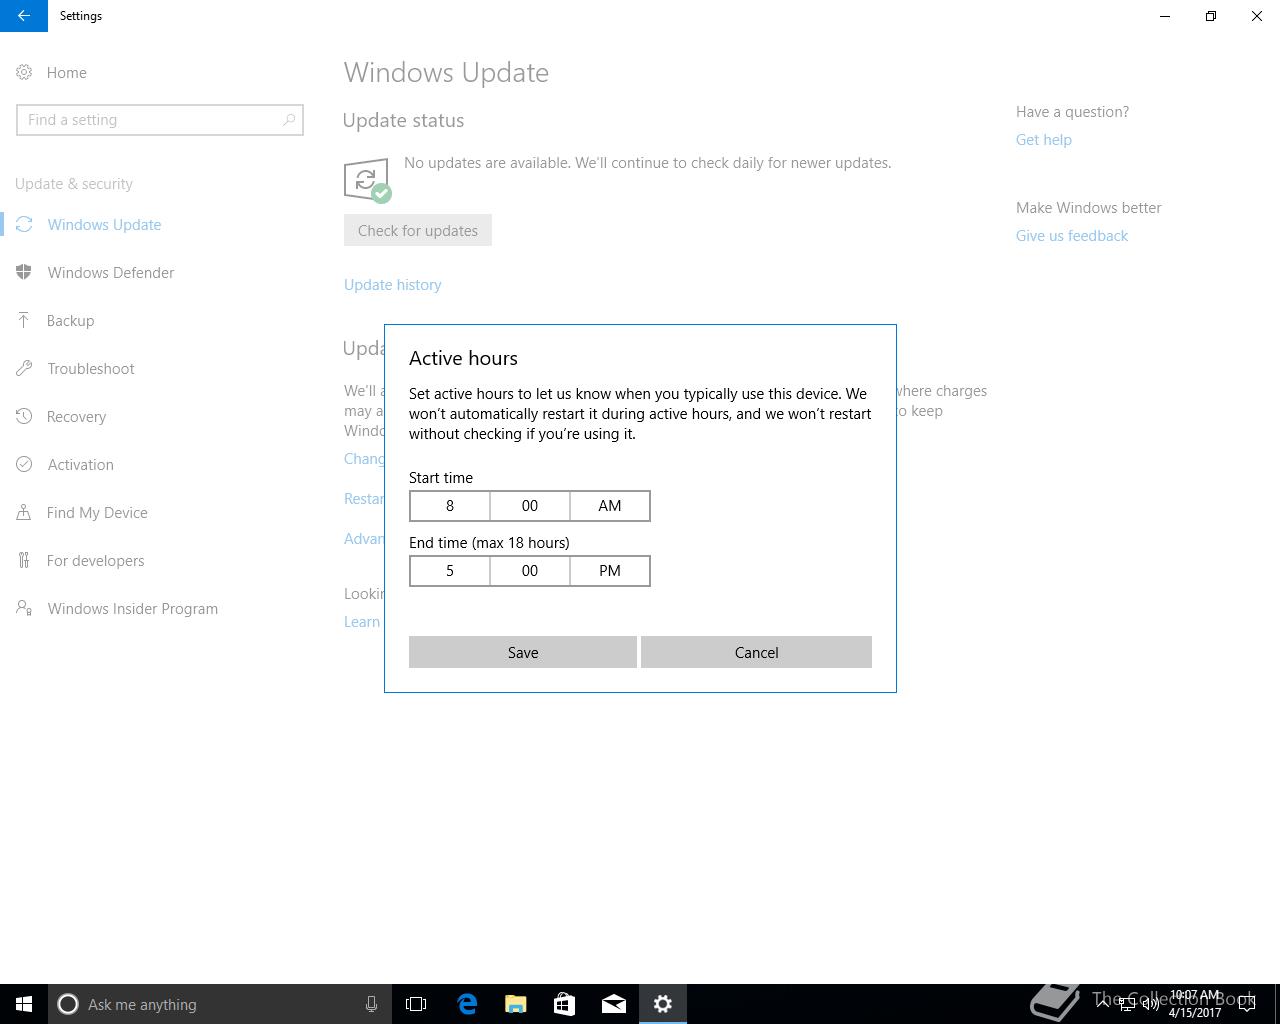Show hidden tray icons chevron
Viewport: 1280px width, 1024px height.
pos(1104,1005)
